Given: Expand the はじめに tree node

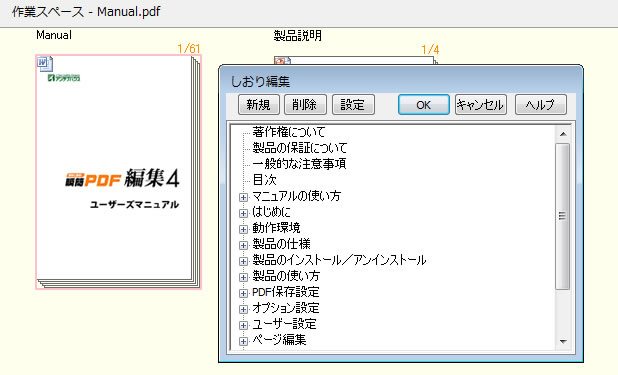Looking at the screenshot, I should tap(244, 213).
